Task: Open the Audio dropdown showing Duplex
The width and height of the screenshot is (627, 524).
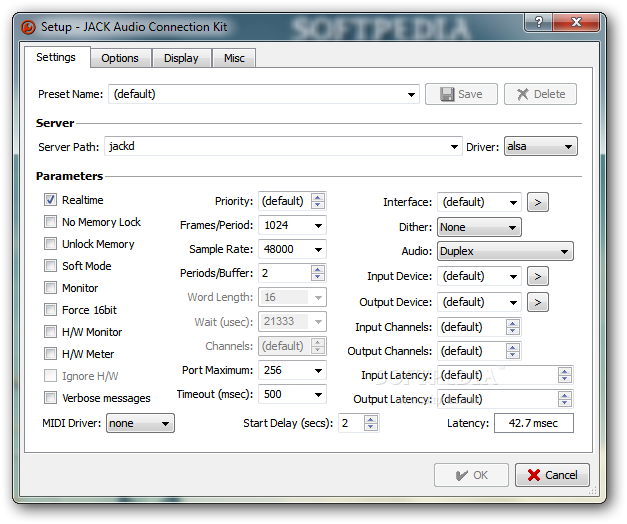Action: (x=505, y=251)
